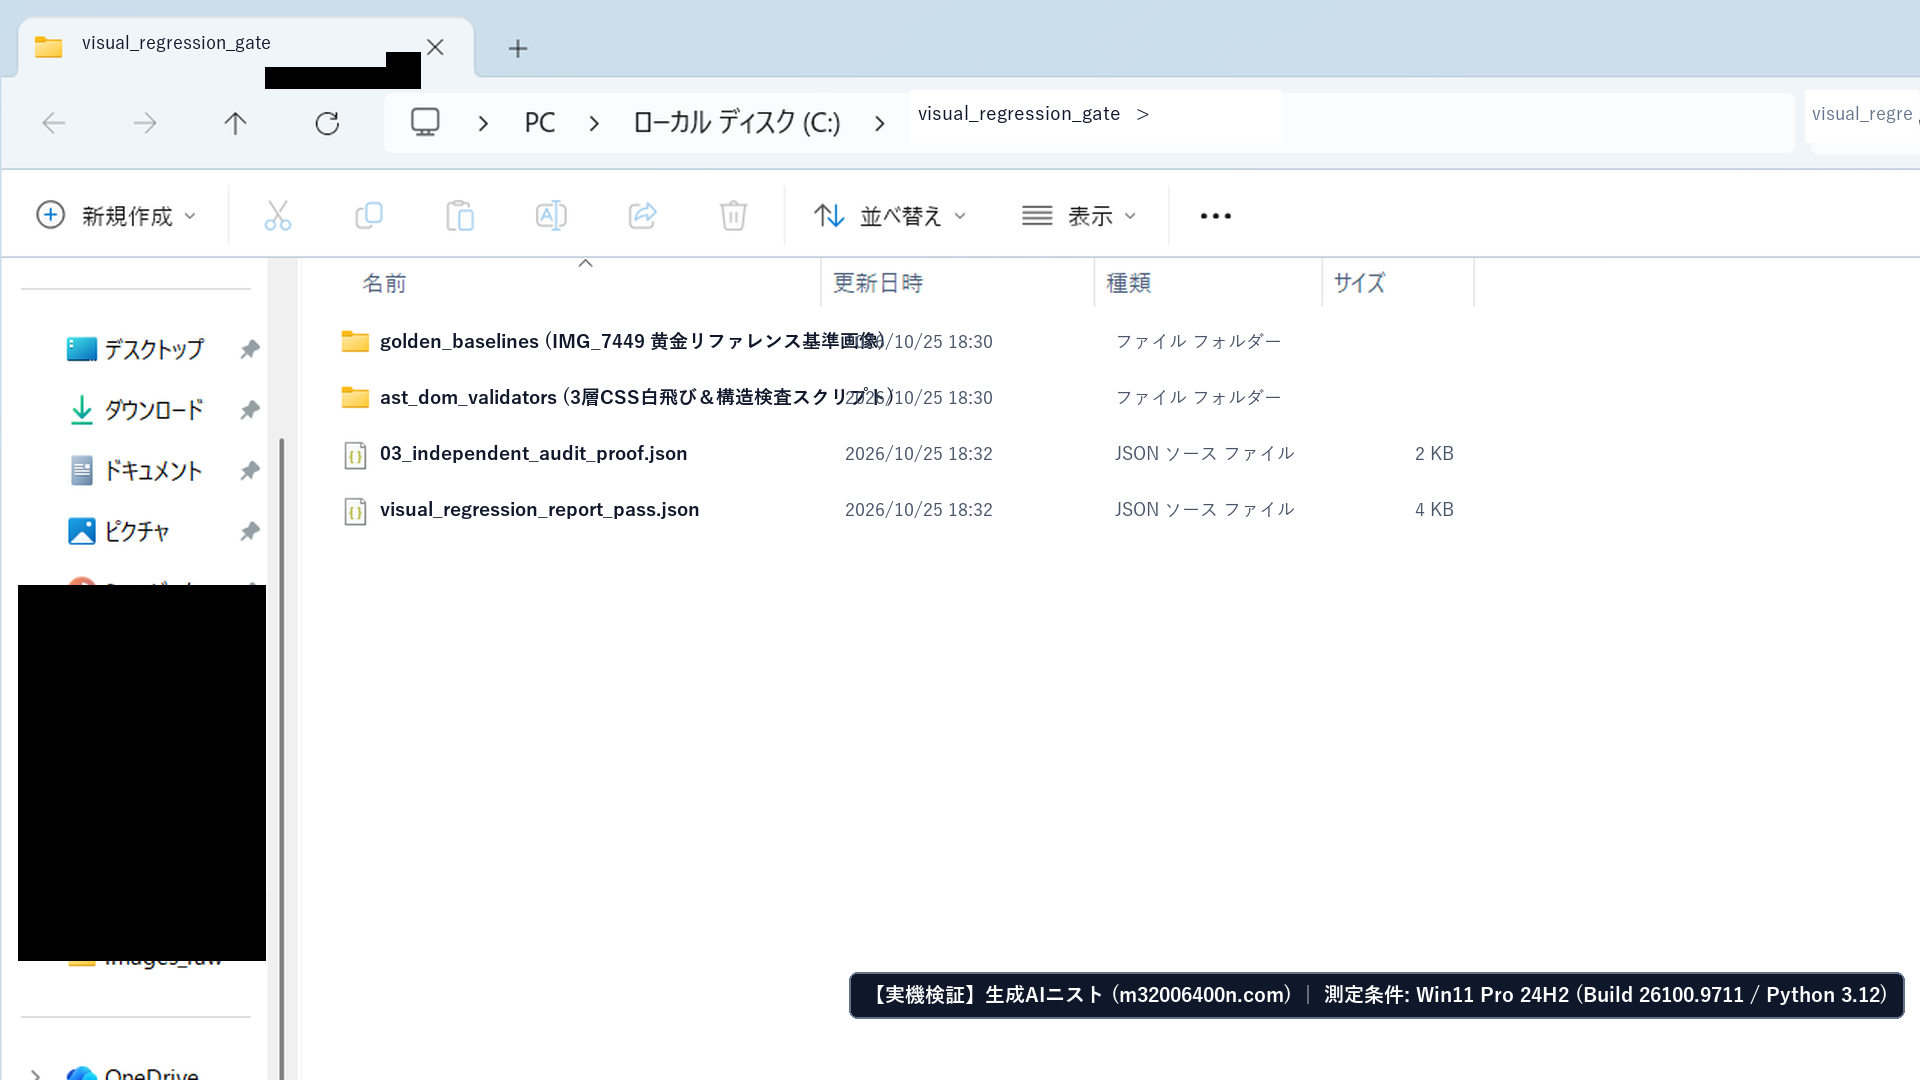
Task: Sort by 名前 column header
Action: [x=384, y=283]
